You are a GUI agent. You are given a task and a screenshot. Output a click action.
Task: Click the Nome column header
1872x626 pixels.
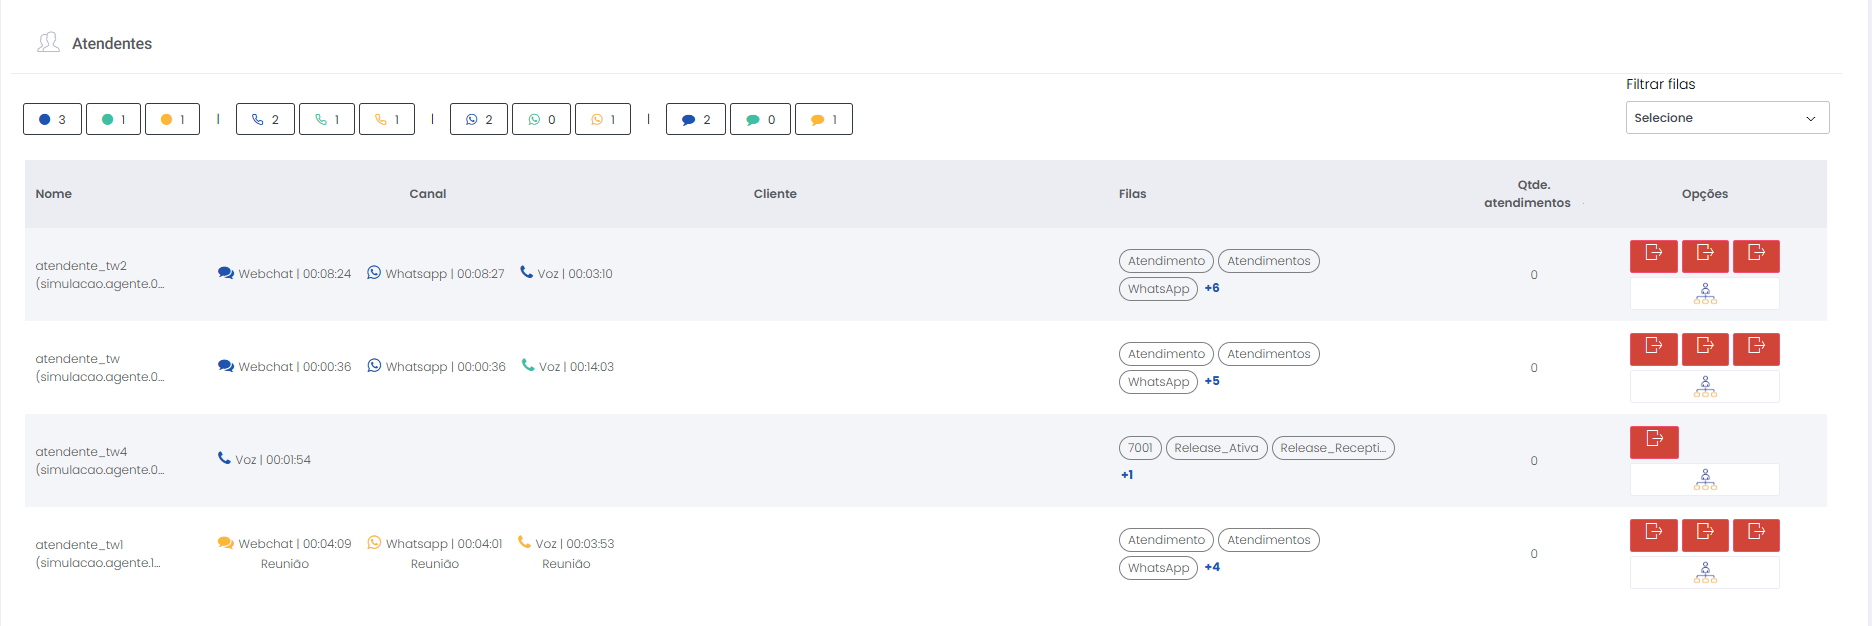54,194
